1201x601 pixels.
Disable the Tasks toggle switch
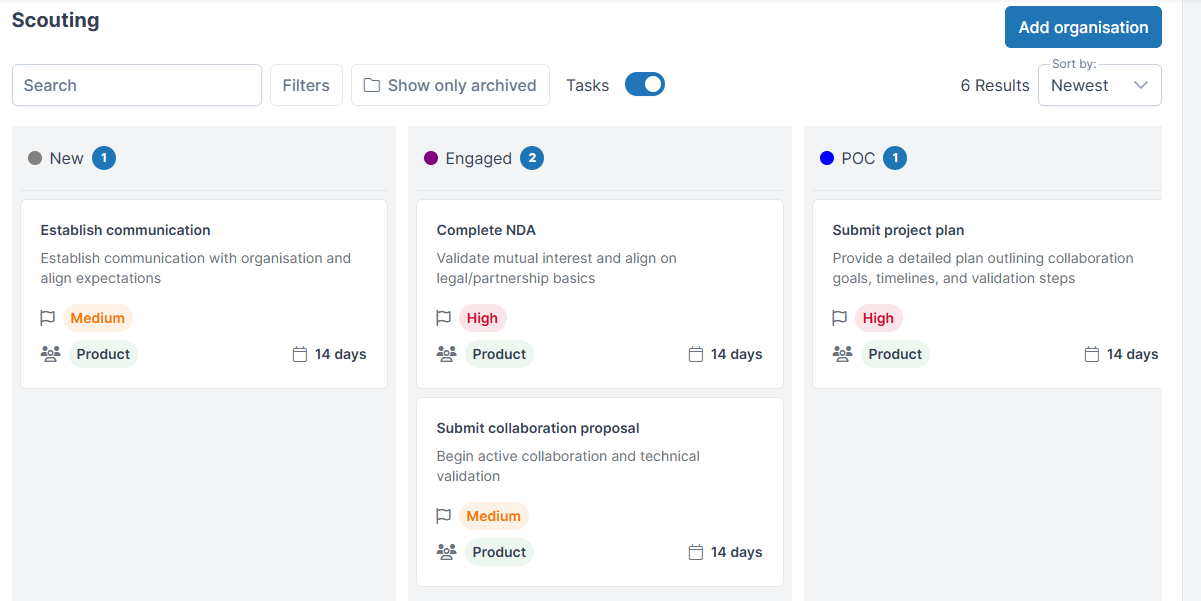click(x=645, y=85)
